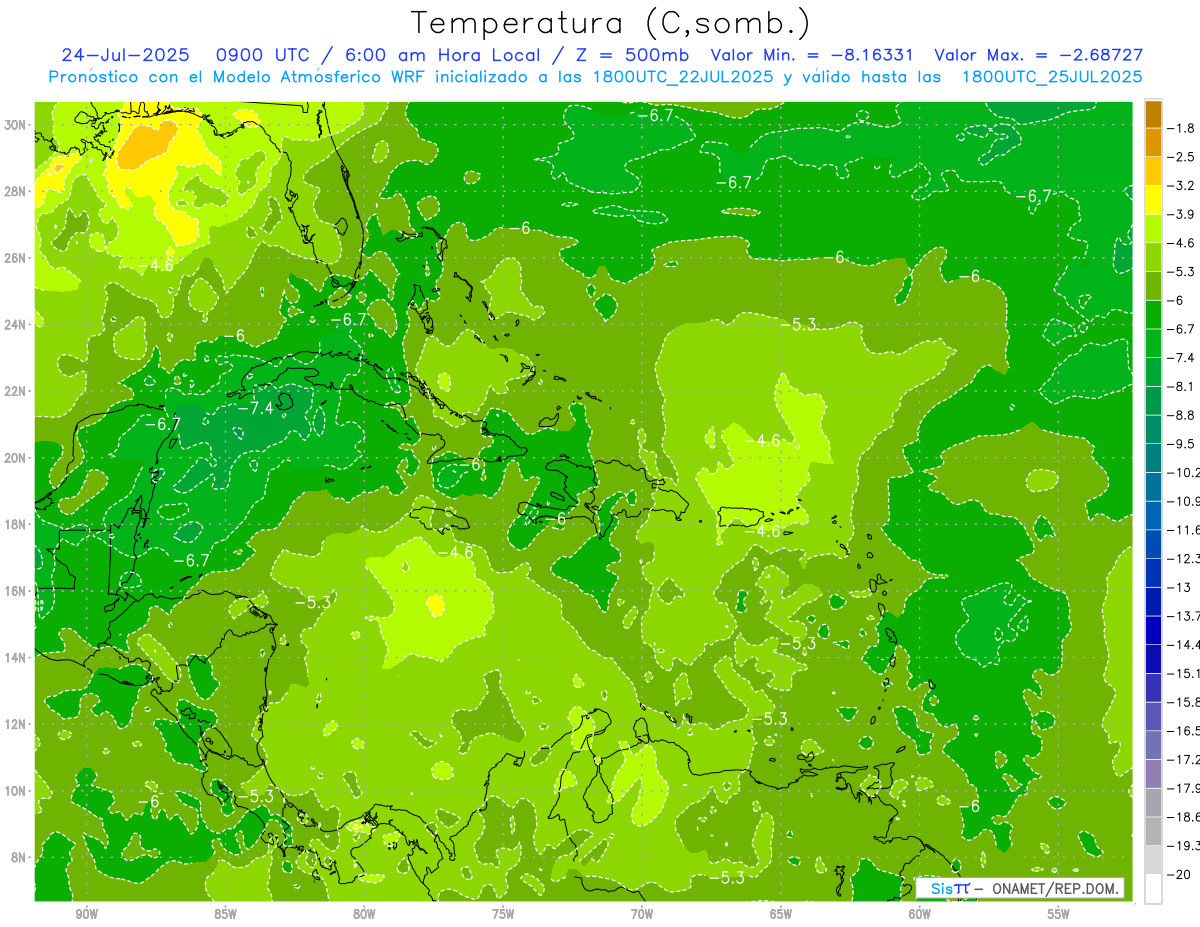This screenshot has width=1200, height=927.
Task: Click the -9.5 value on the color scale
Action: pyautogui.click(x=1182, y=443)
